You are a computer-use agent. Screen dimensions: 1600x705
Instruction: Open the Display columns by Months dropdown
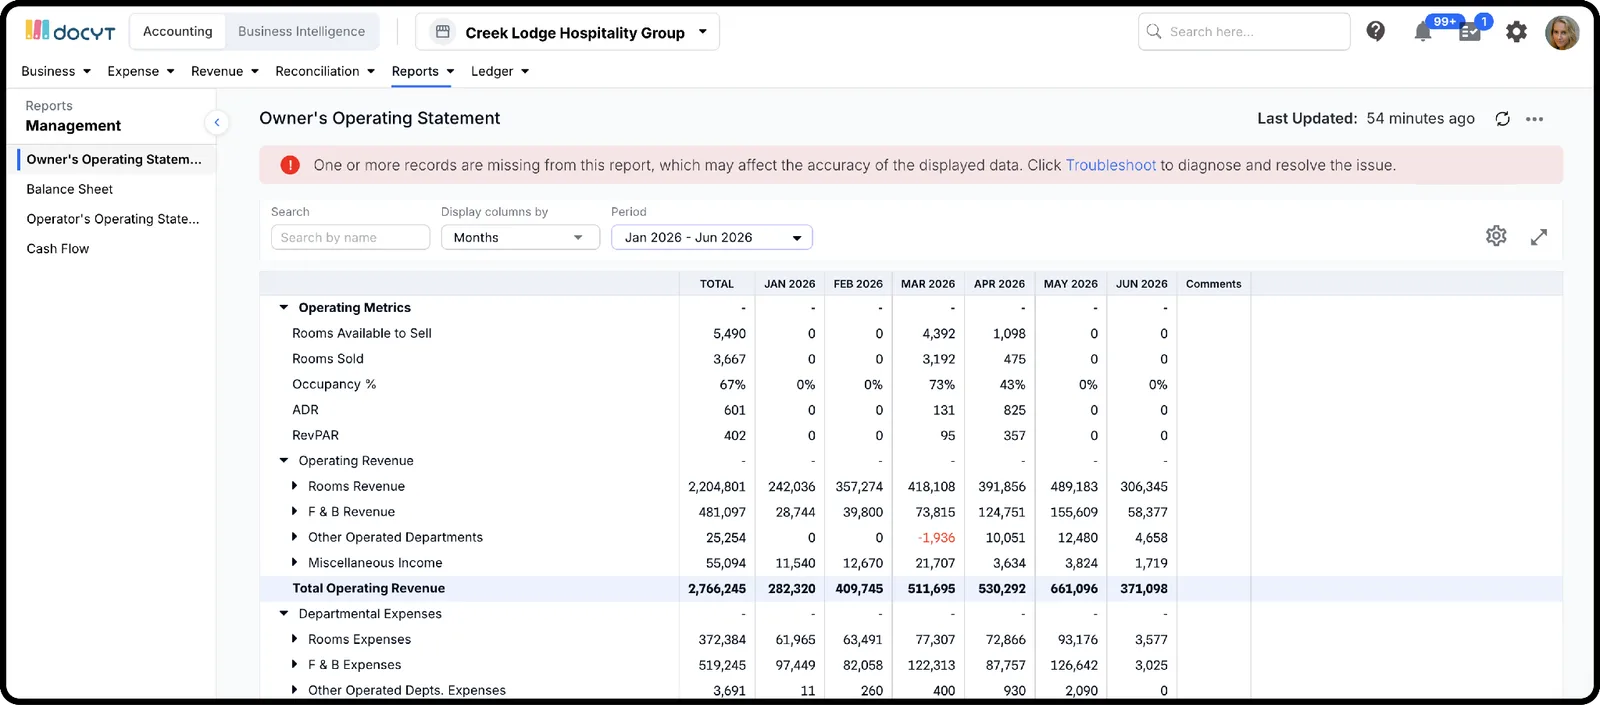520,237
